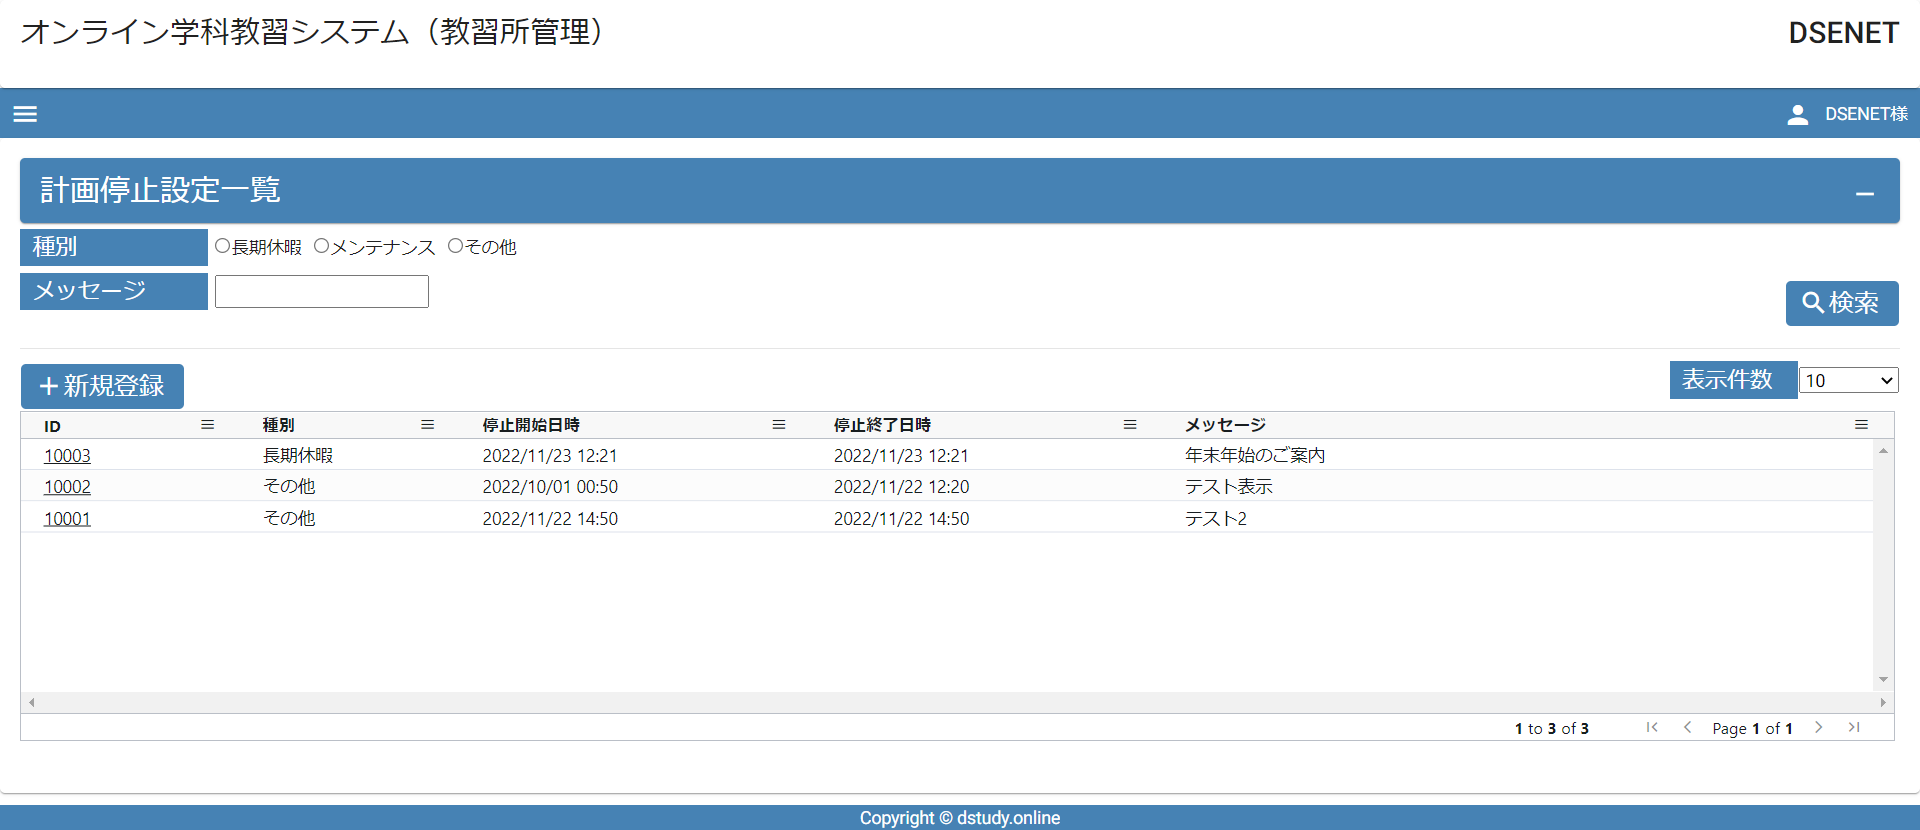Open record ID 10001 link
Image resolution: width=1920 pixels, height=830 pixels.
click(x=67, y=519)
